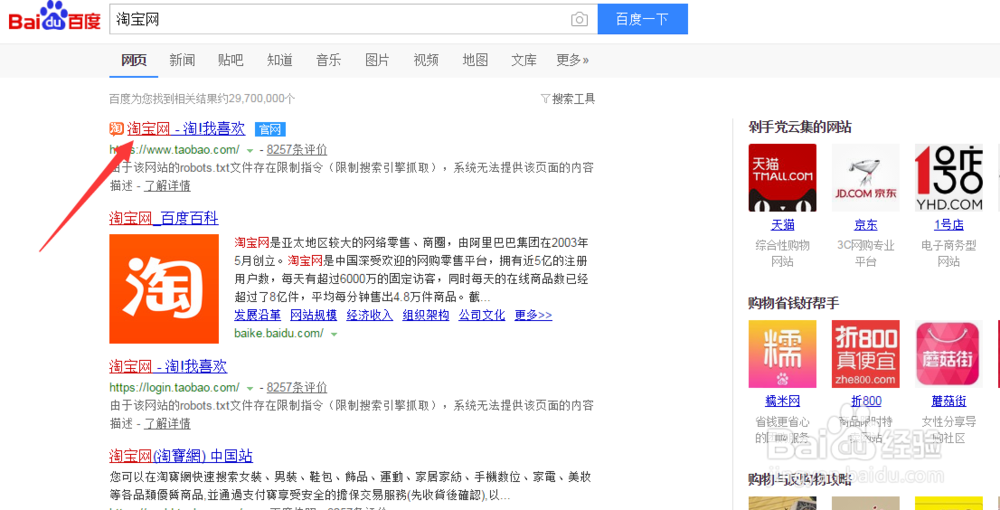Click the 百度一下 search button
The image size is (1000, 510).
[643, 19]
